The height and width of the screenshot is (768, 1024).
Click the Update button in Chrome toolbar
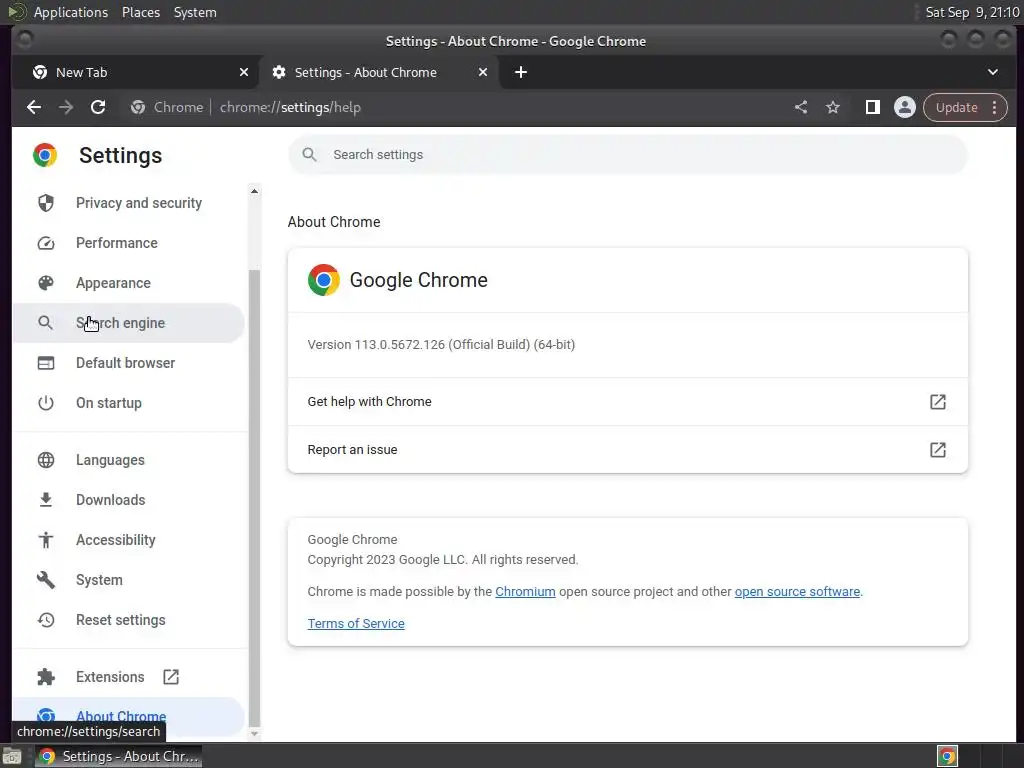tap(956, 107)
